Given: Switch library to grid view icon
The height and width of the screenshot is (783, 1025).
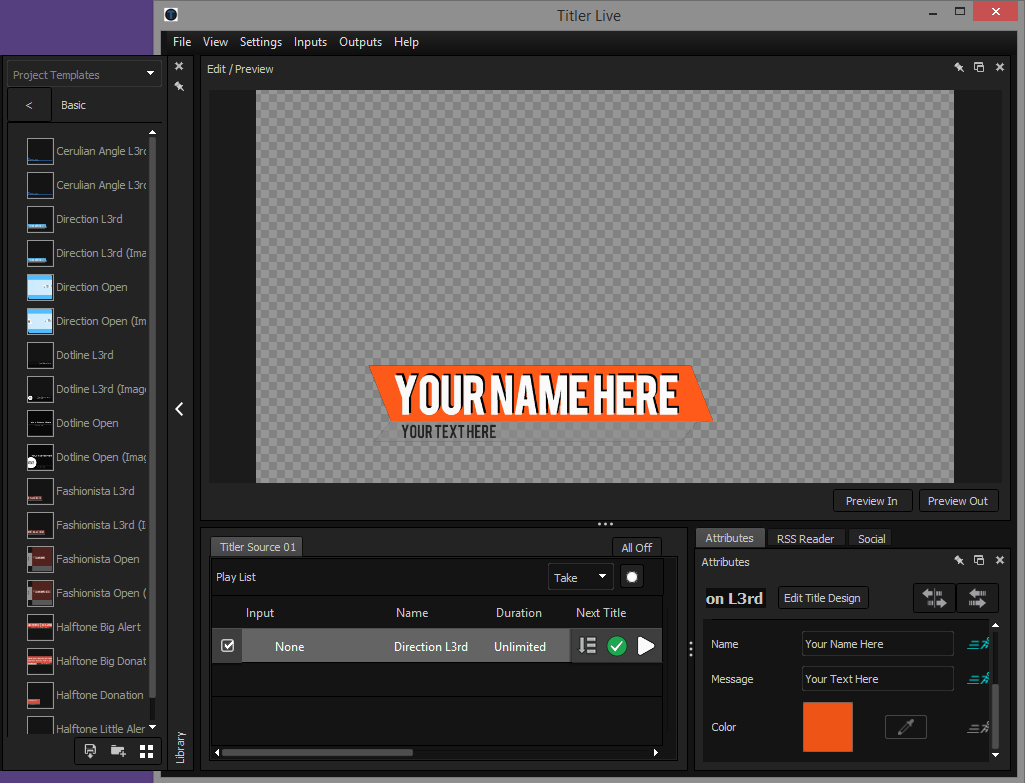Looking at the screenshot, I should (x=147, y=751).
